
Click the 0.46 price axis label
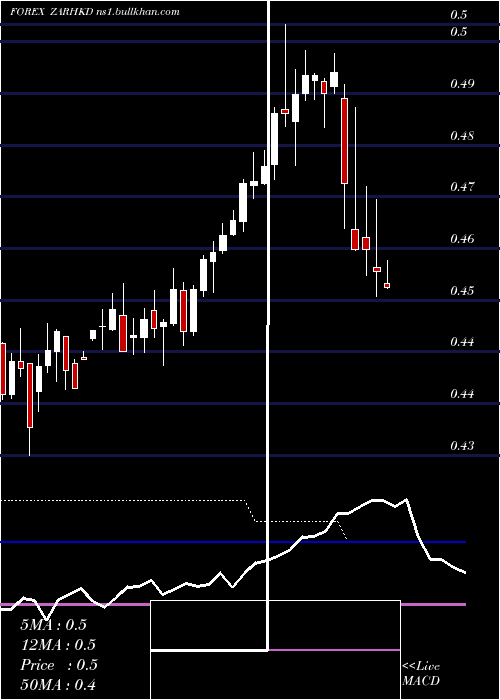pyautogui.click(x=462, y=239)
